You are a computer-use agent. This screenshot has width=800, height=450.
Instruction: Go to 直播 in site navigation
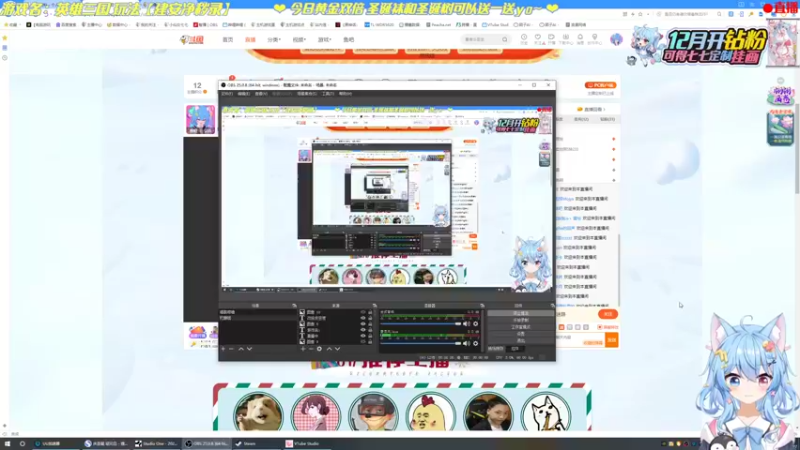(250, 39)
